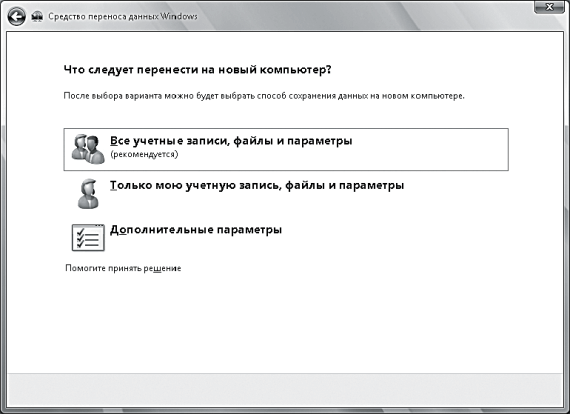The width and height of the screenshot is (570, 414).
Task: Select the two-users icon for all accounts
Action: [x=88, y=149]
